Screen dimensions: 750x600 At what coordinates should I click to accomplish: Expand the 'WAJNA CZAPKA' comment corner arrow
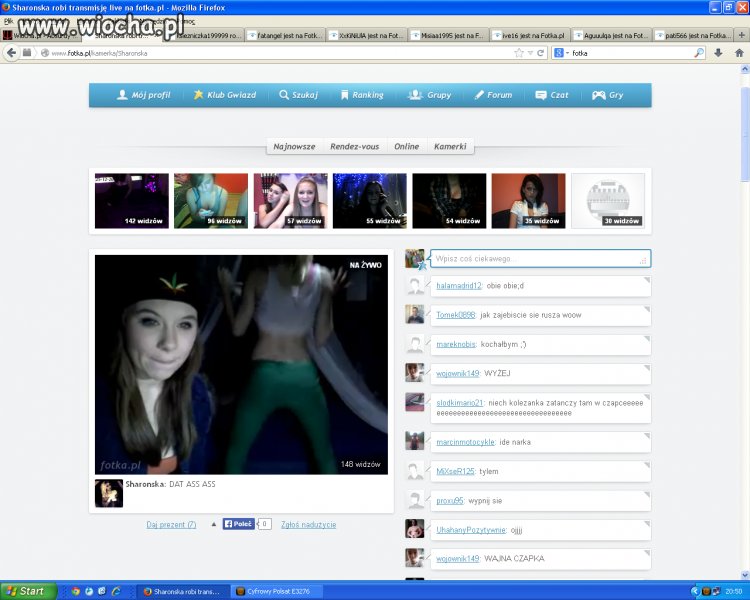[x=646, y=553]
